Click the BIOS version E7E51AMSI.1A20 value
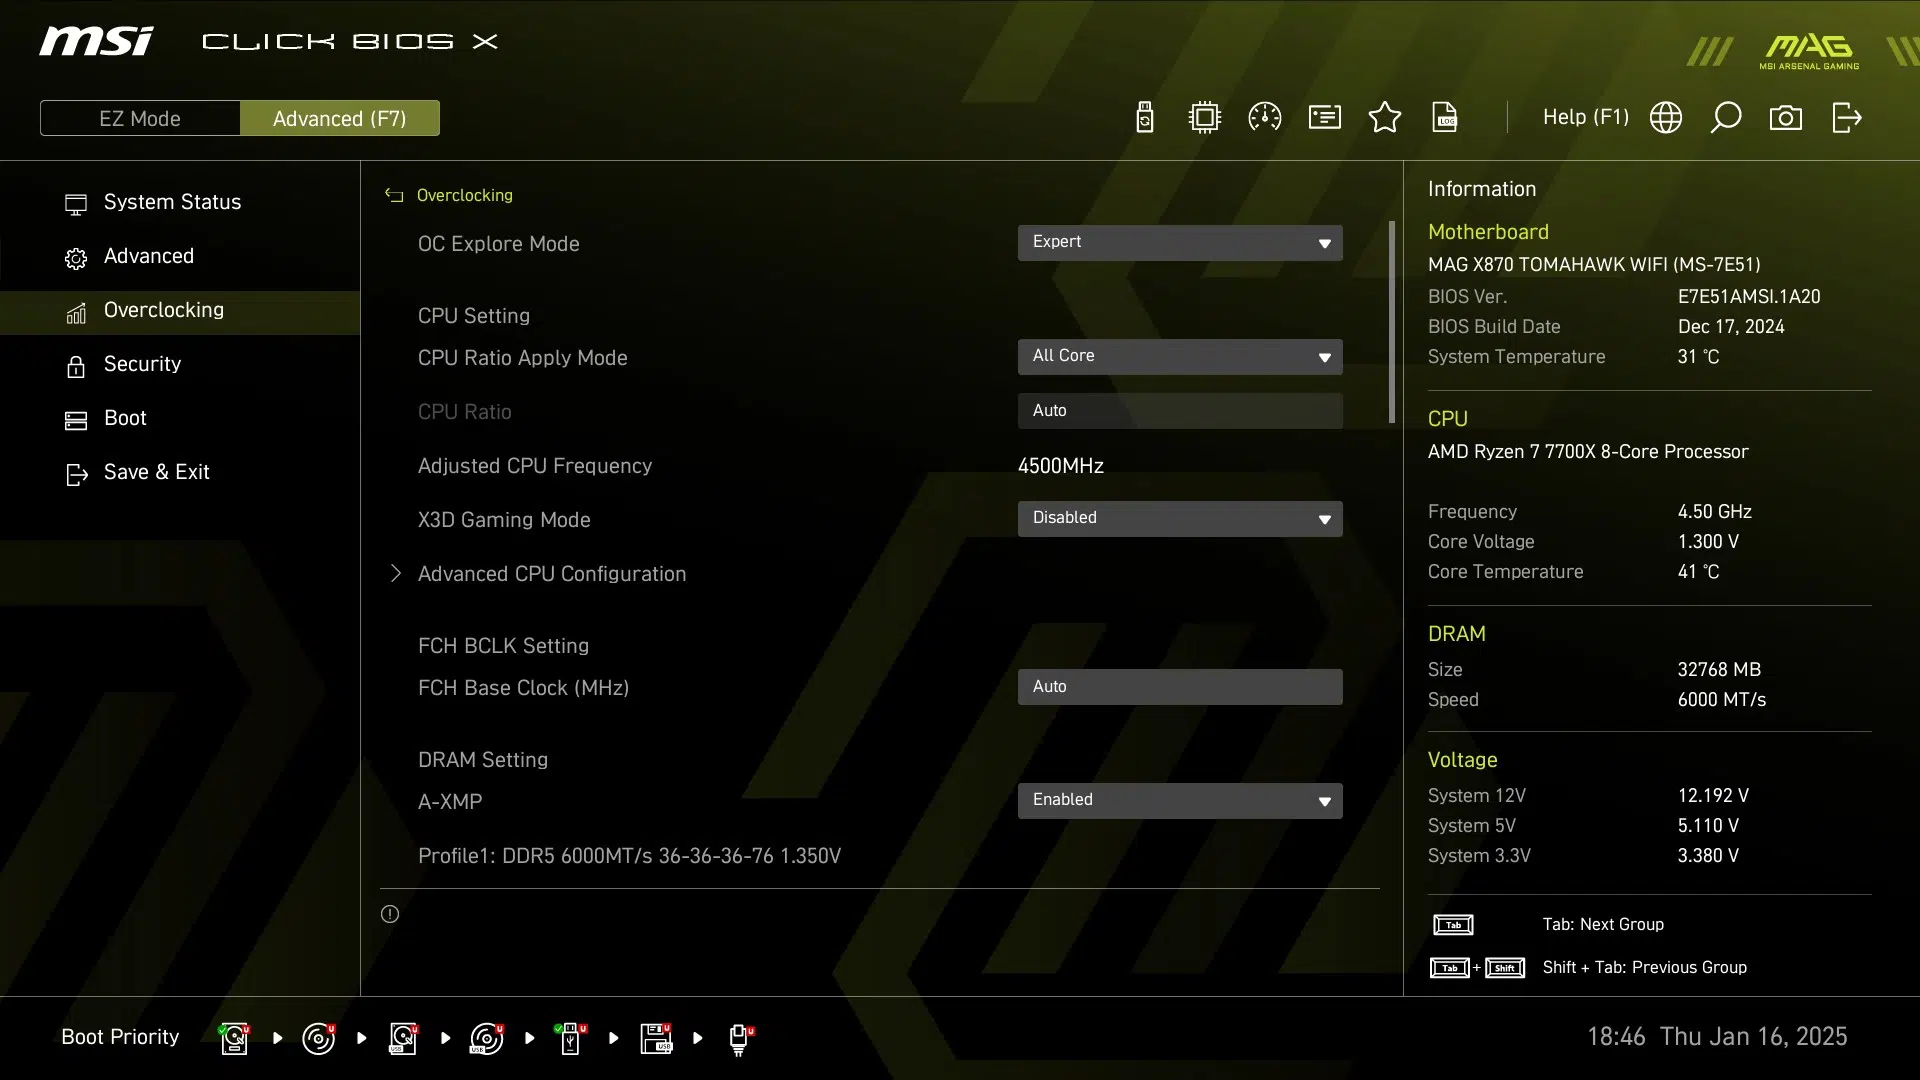 [x=1749, y=297]
